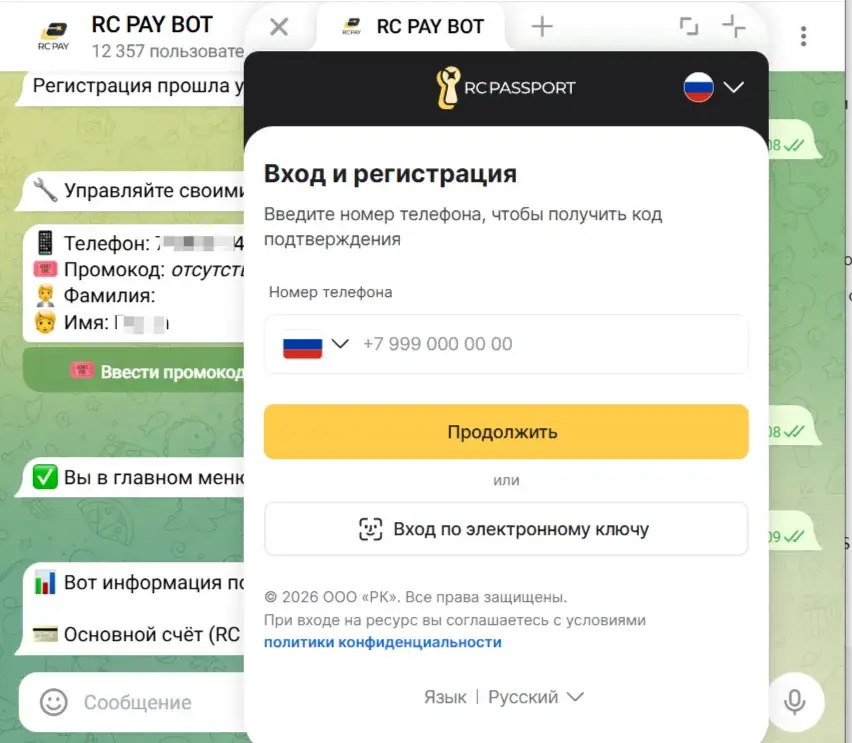The height and width of the screenshot is (743, 852).
Task: Click the Вот информация message line
Action: coord(140,582)
